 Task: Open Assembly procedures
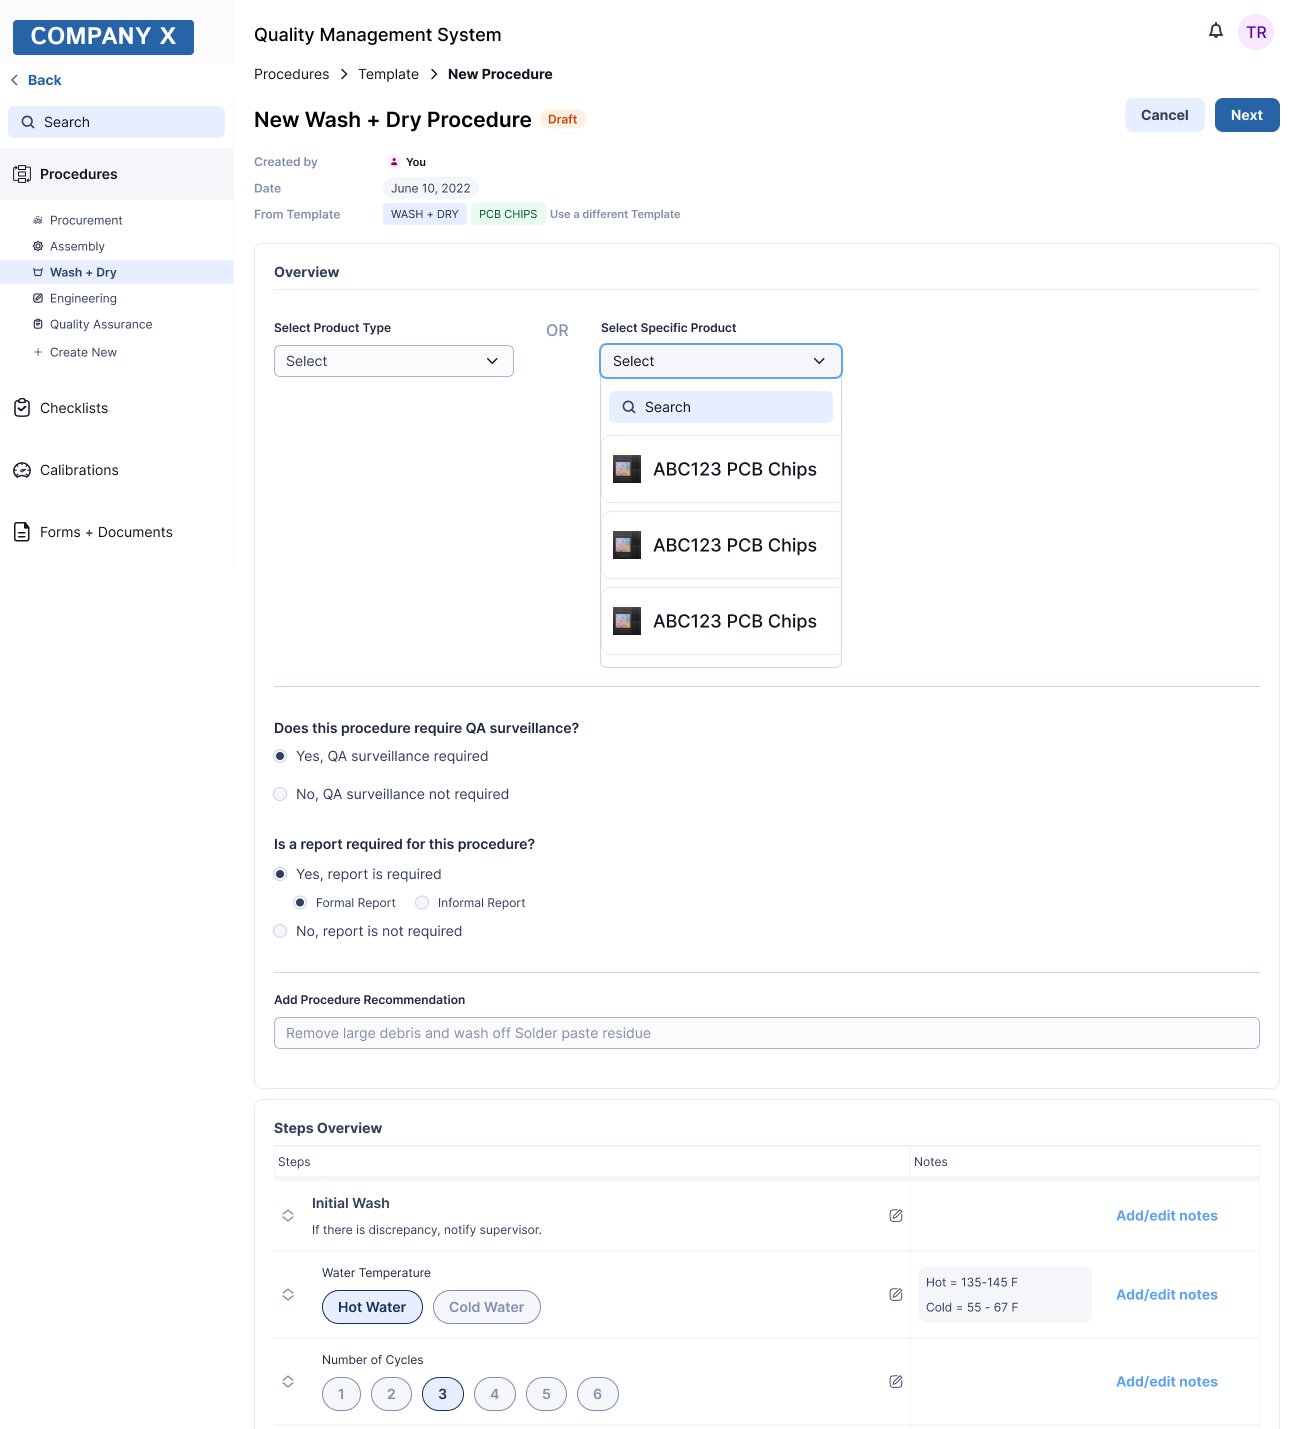pyautogui.click(x=77, y=246)
